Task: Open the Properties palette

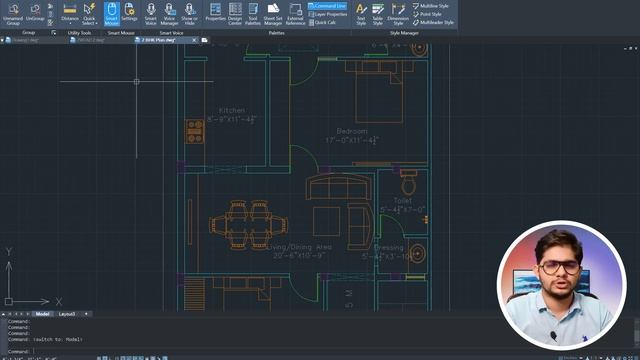Action: coord(216,12)
